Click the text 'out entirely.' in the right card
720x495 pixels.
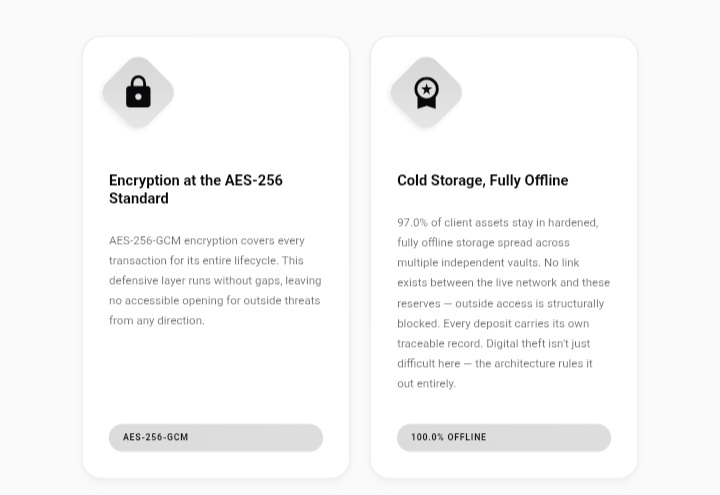coord(427,383)
